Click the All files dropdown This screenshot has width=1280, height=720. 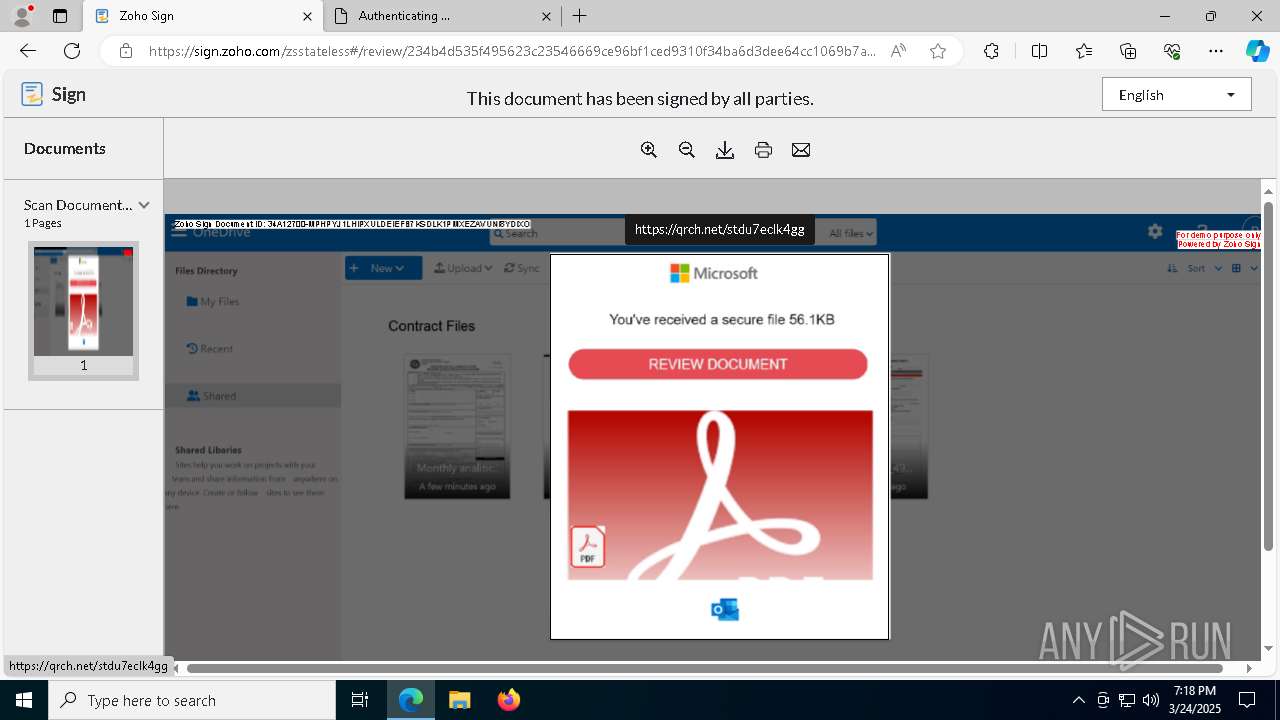pos(851,233)
